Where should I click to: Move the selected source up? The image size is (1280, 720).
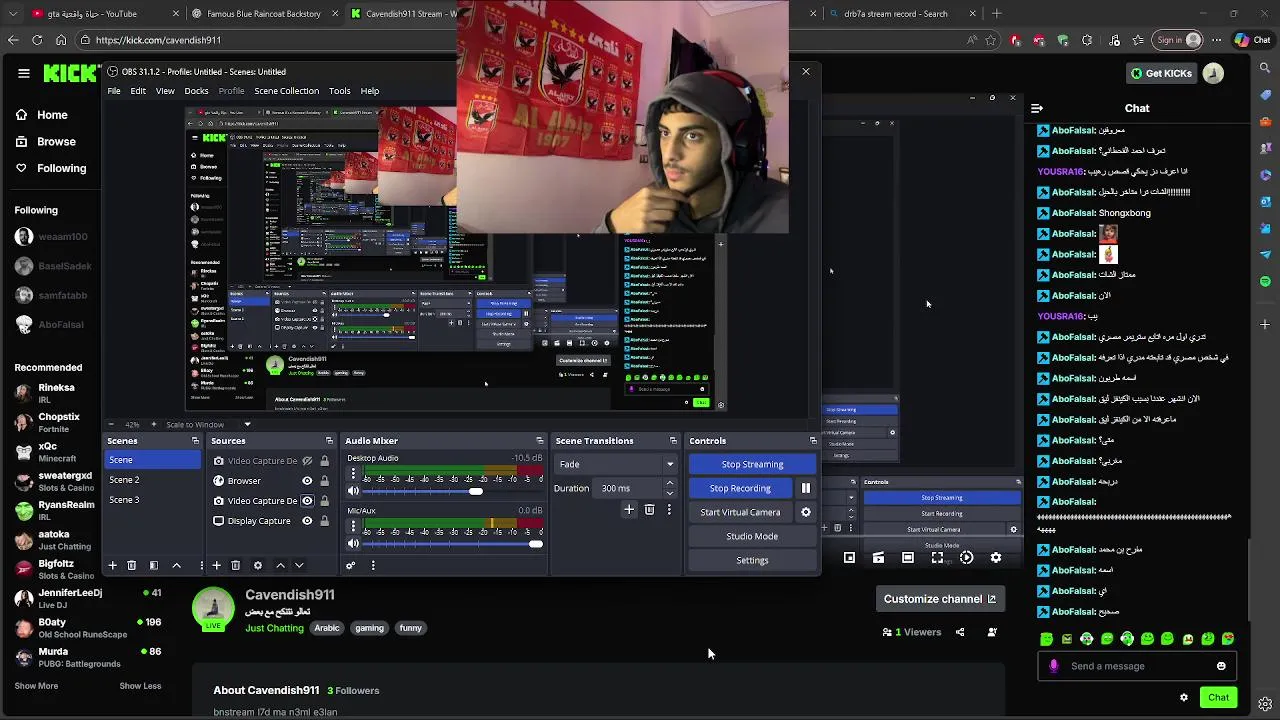280,565
